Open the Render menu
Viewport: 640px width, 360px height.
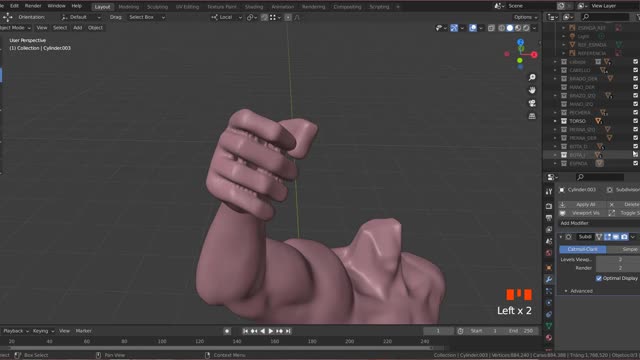[33, 6]
